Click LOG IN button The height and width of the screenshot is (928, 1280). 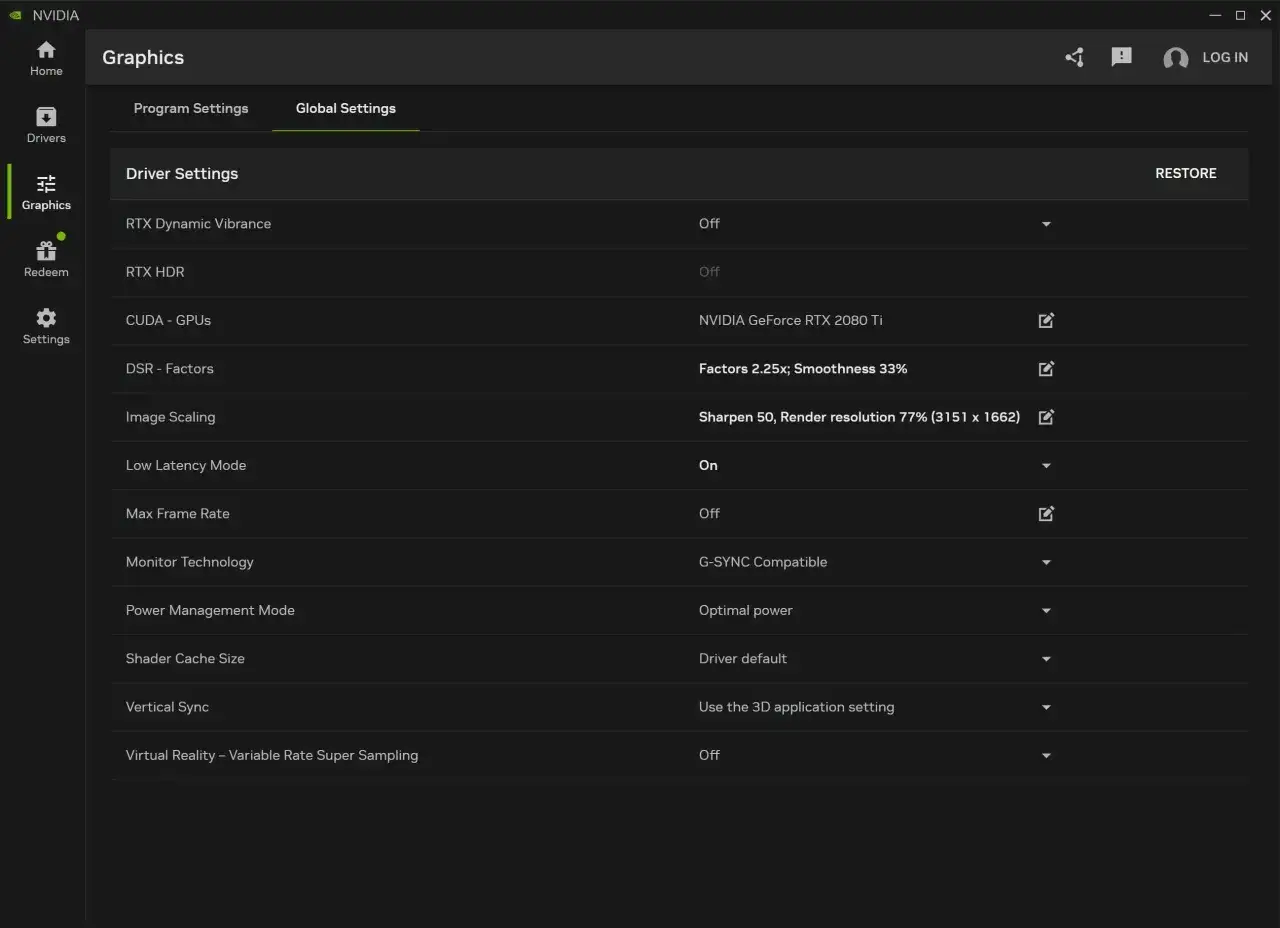tap(1225, 57)
